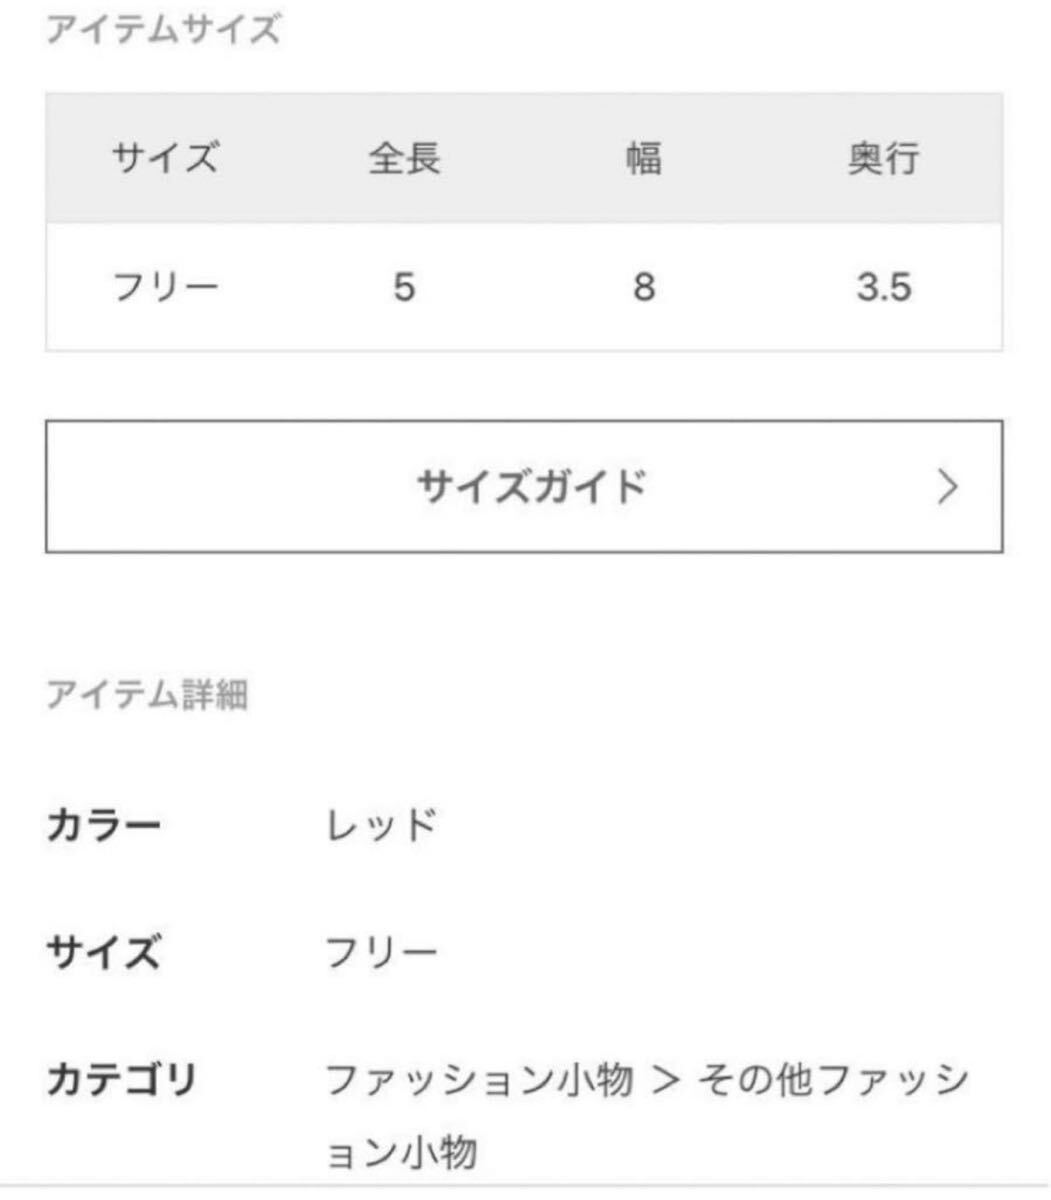Click the 奥行 column header
Image resolution: width=1051 pixels, height=1200 pixels.
[883, 158]
